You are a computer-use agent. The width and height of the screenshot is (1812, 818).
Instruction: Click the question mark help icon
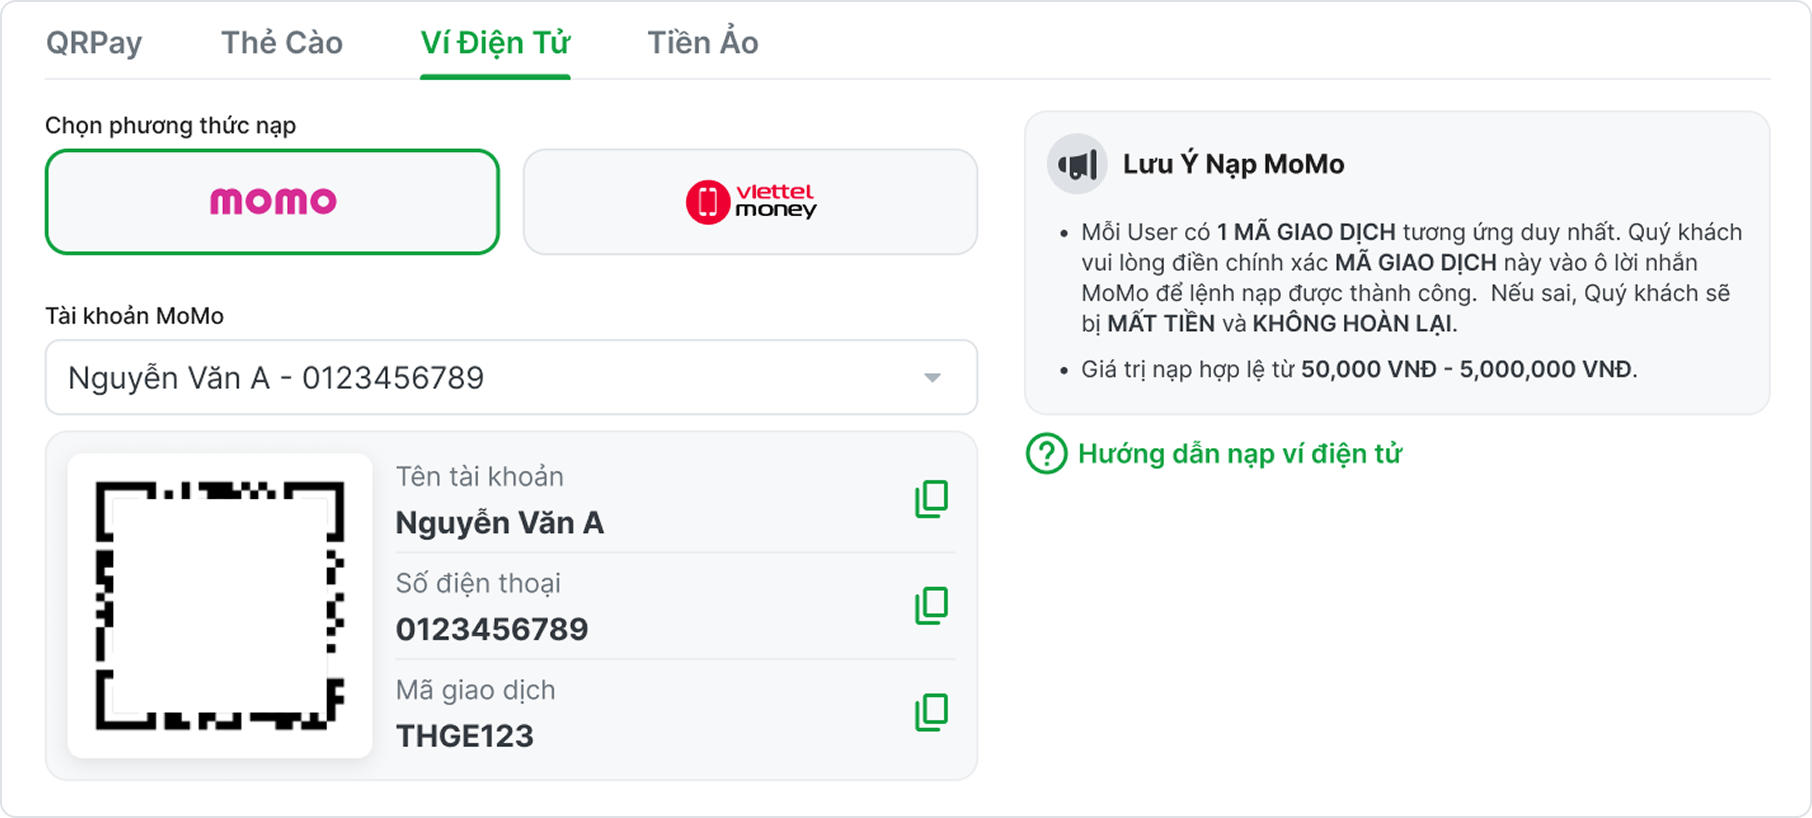tap(1046, 454)
